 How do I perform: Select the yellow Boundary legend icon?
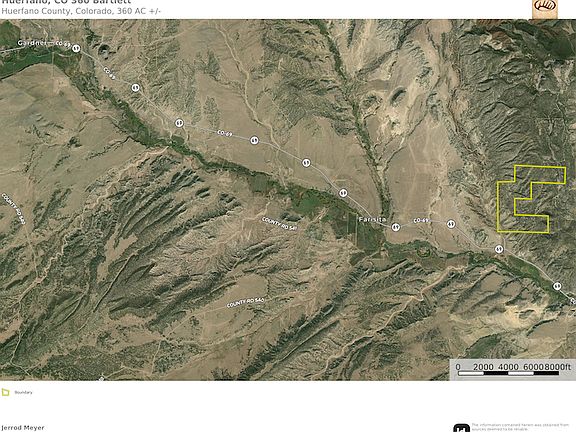coord(6,392)
